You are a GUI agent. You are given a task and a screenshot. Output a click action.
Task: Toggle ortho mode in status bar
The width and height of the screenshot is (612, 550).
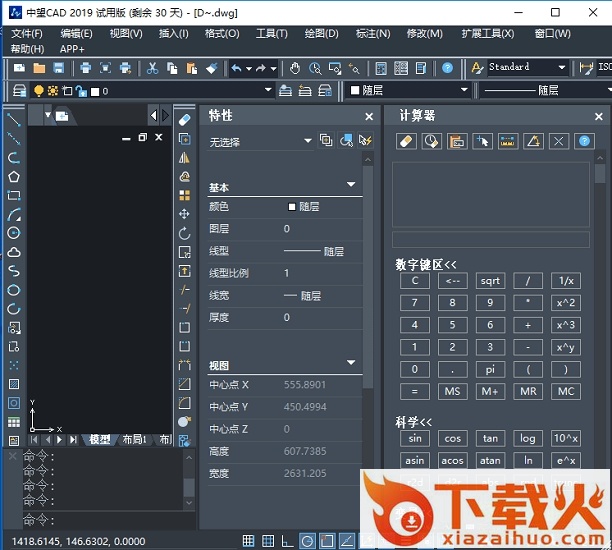coord(288,541)
